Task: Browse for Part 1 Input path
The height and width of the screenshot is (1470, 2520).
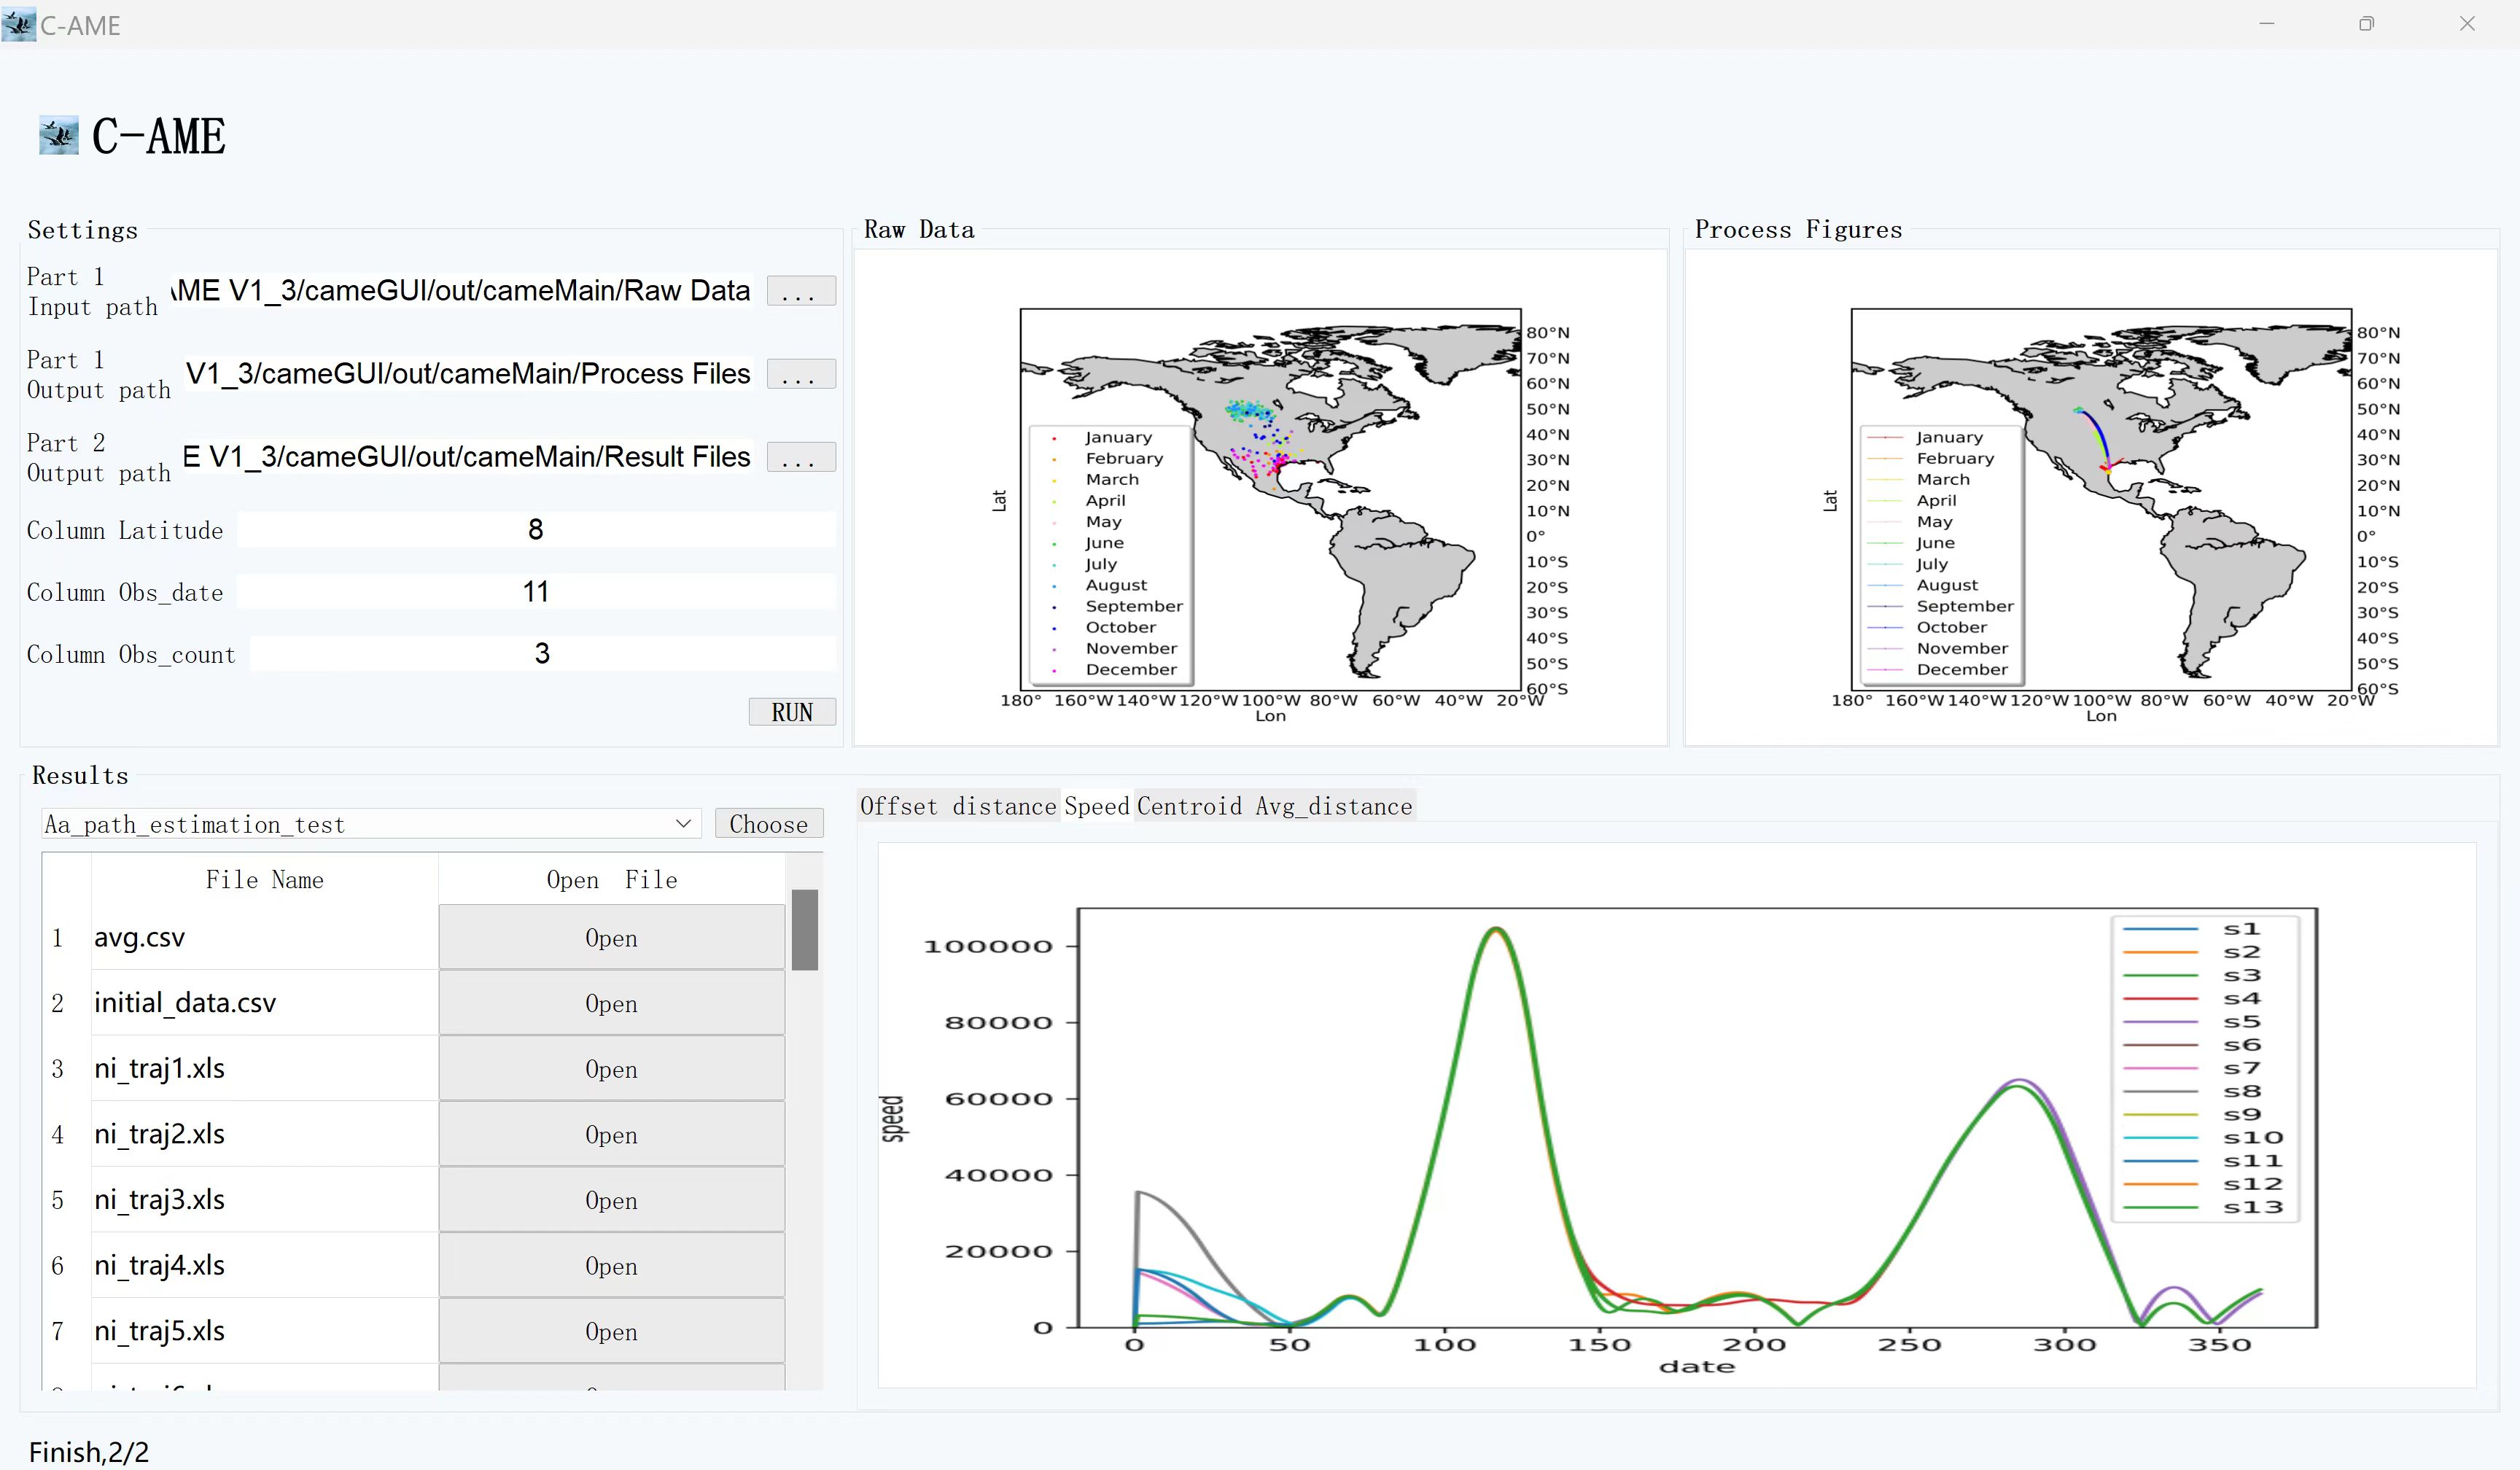Action: pyautogui.click(x=800, y=291)
